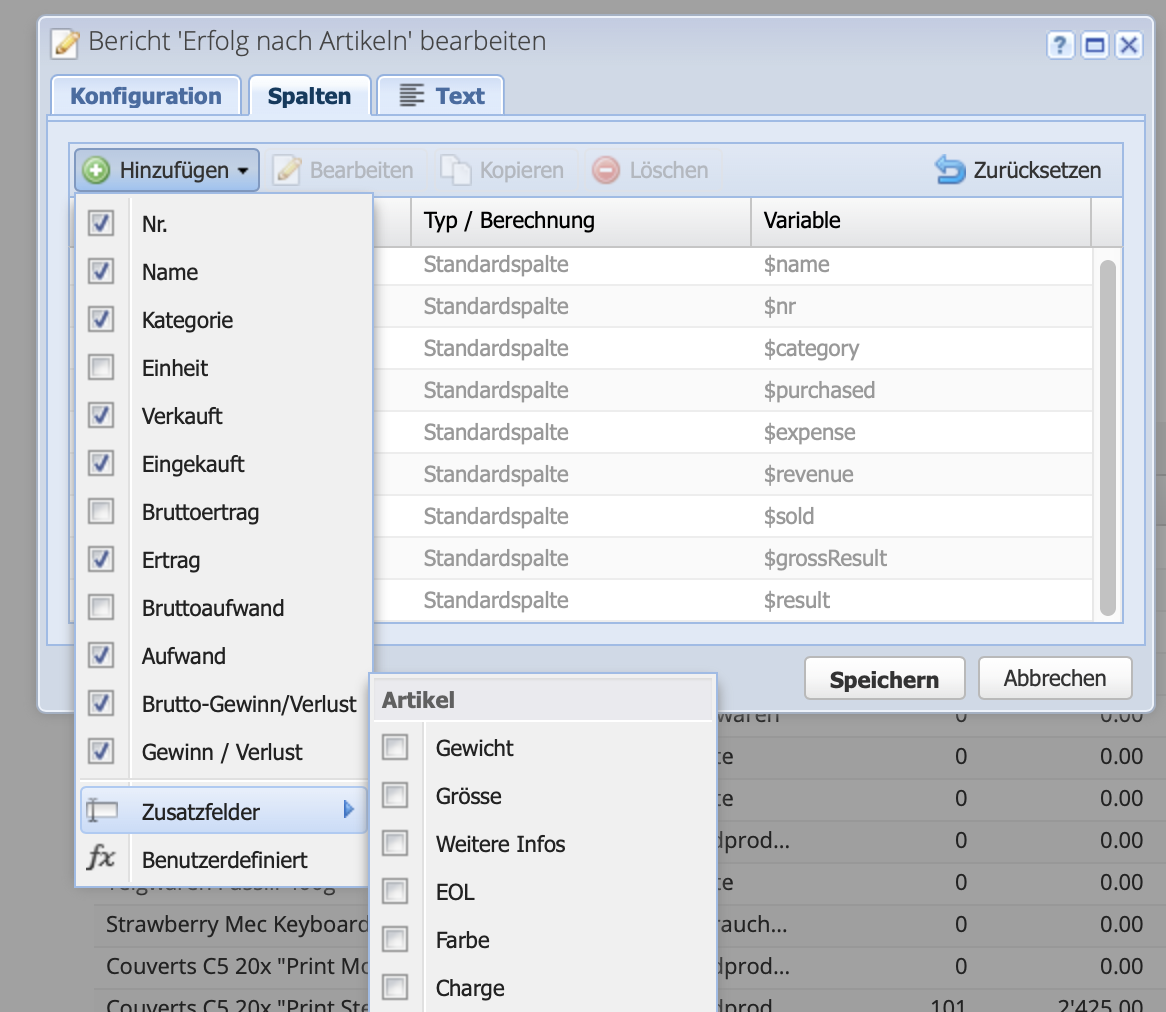
Task: Enable the Einheit checkbox
Action: click(103, 367)
